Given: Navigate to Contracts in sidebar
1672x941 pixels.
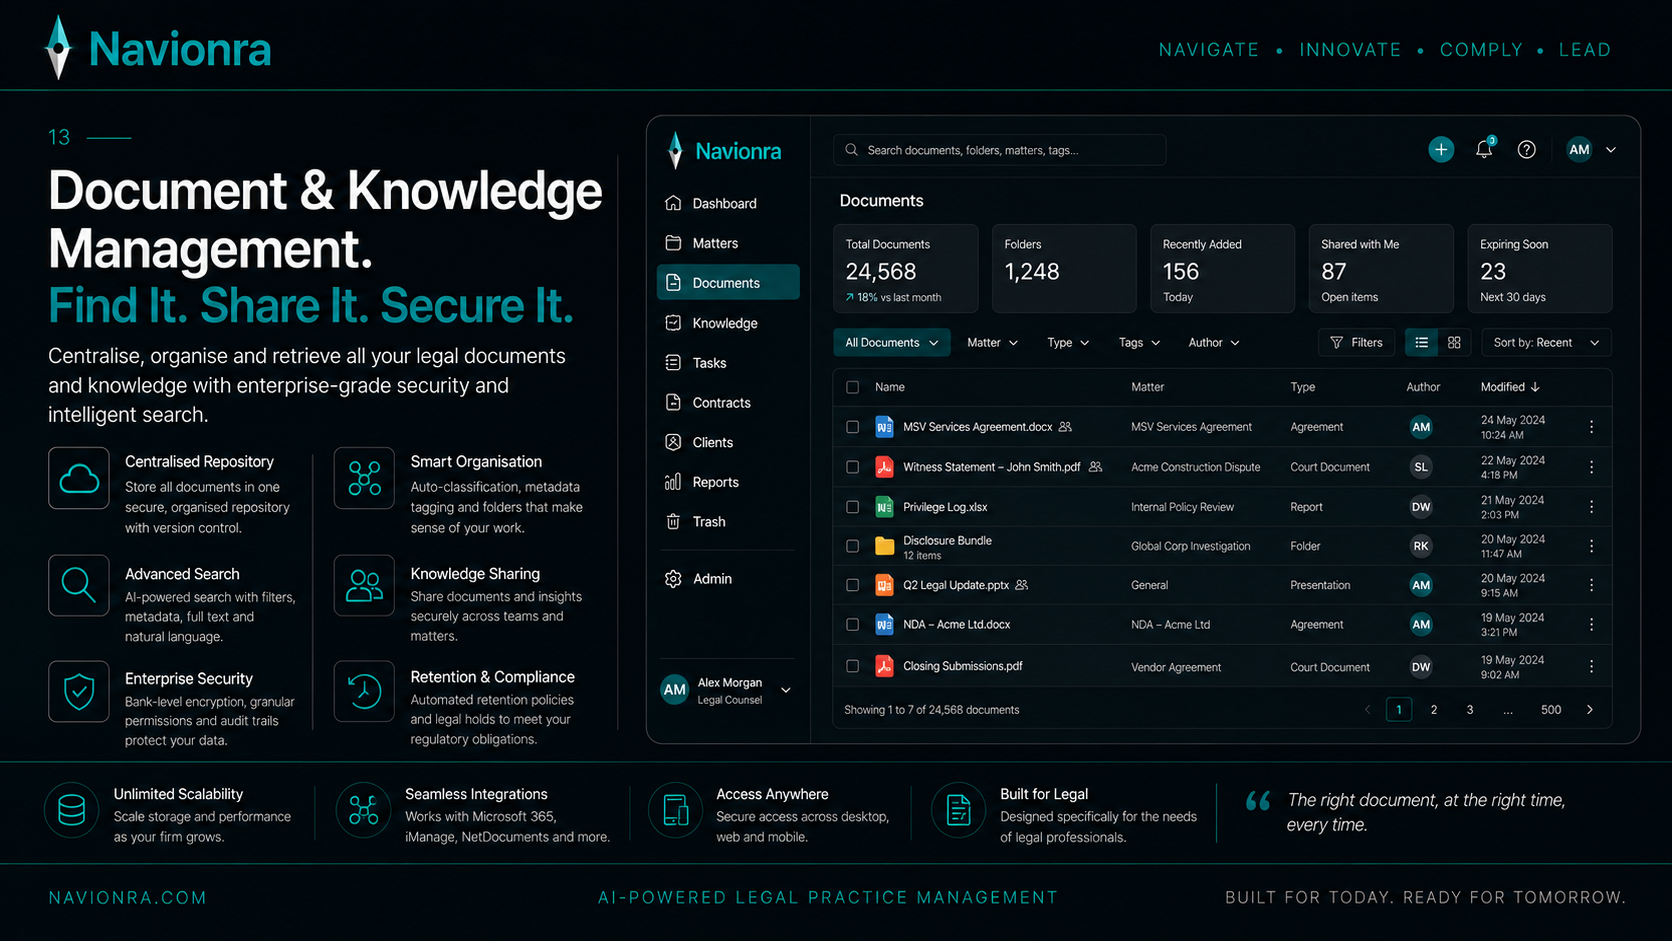Looking at the screenshot, I should click(x=727, y=402).
